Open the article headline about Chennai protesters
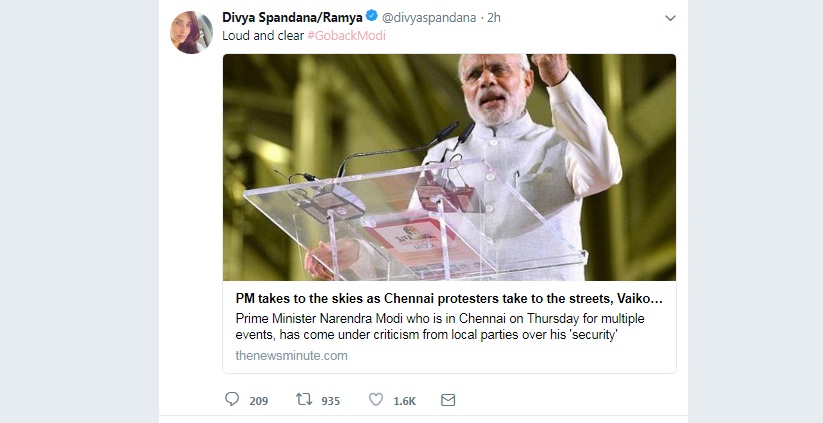The width and height of the screenshot is (823, 423). [449, 299]
